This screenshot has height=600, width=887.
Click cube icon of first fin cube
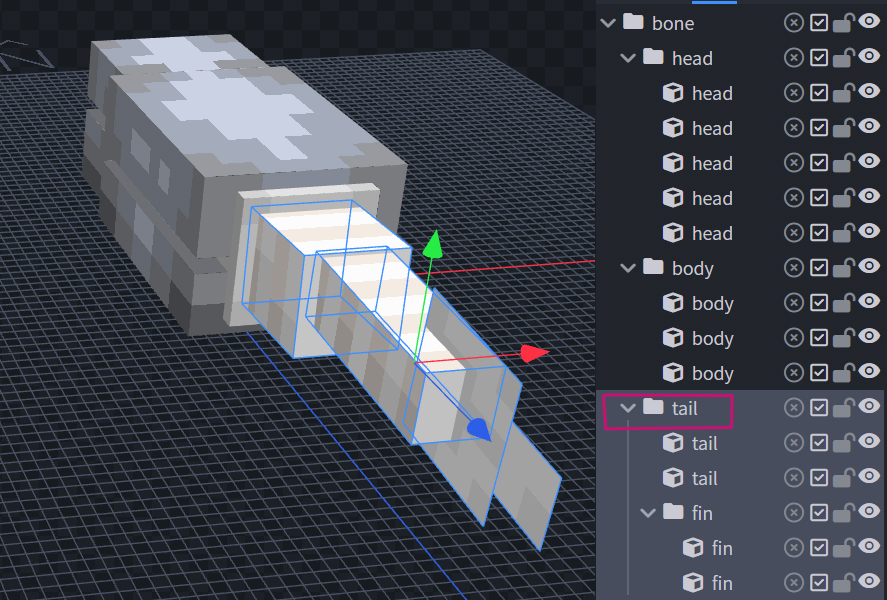(x=693, y=548)
